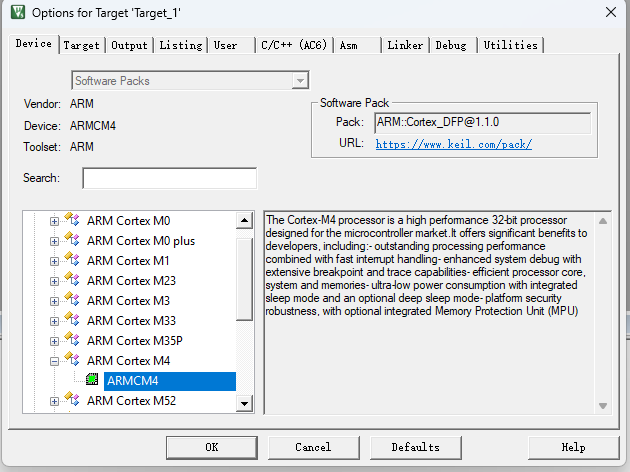Confirm with the OK button

tap(212, 447)
